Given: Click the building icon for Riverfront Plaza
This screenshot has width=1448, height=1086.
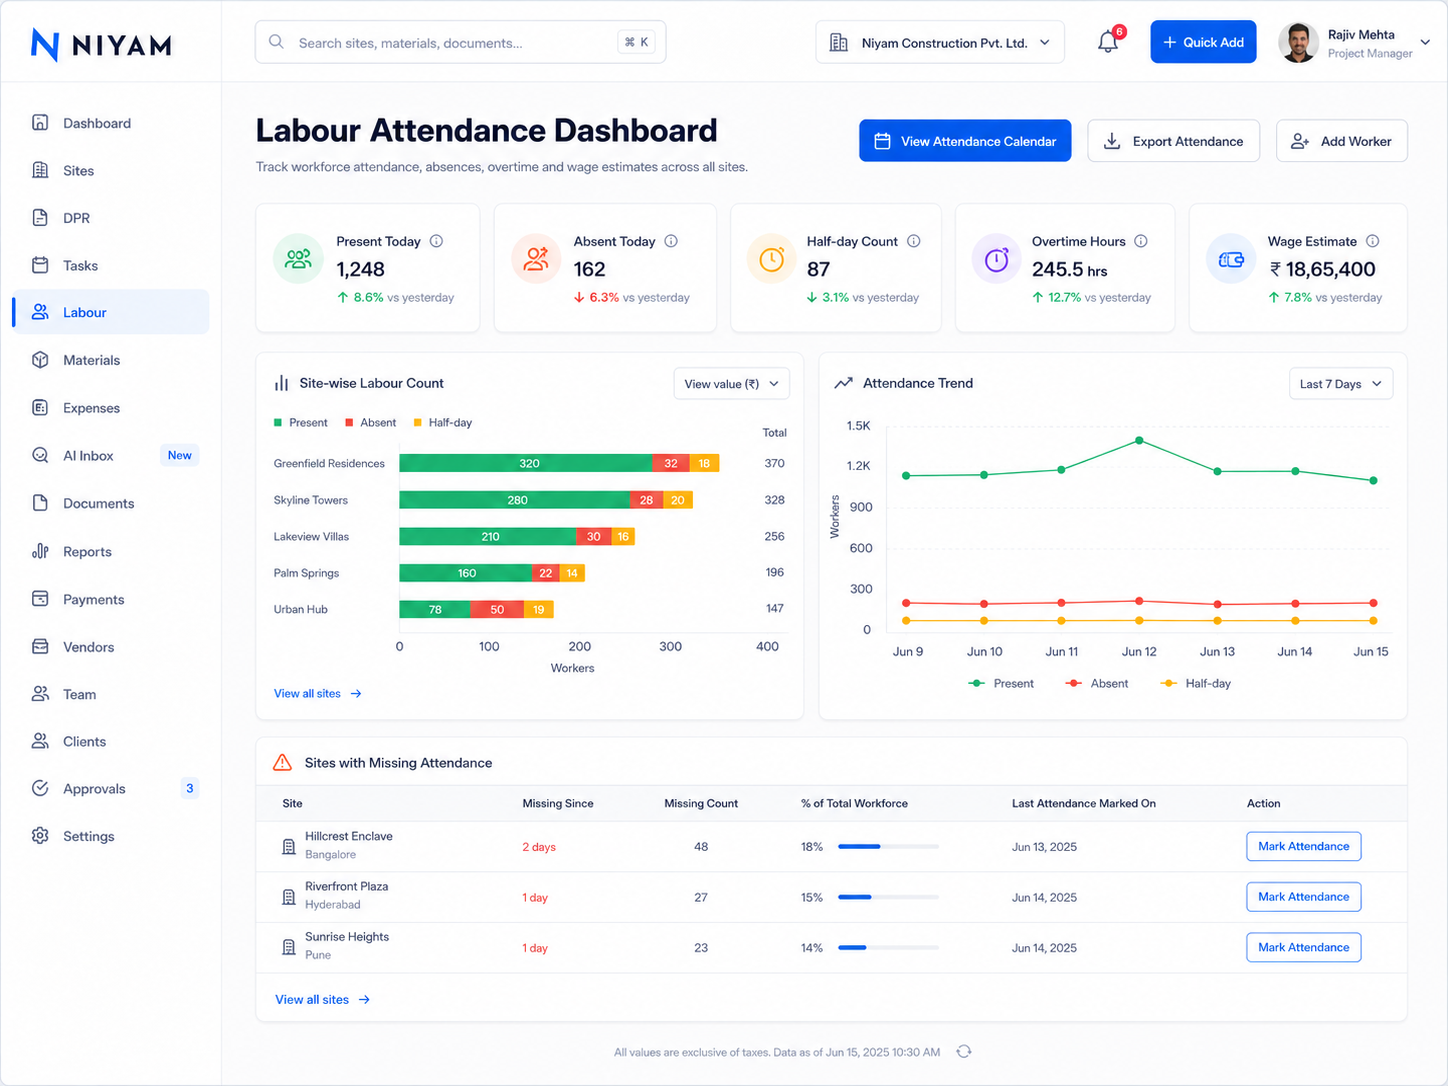Looking at the screenshot, I should point(289,897).
